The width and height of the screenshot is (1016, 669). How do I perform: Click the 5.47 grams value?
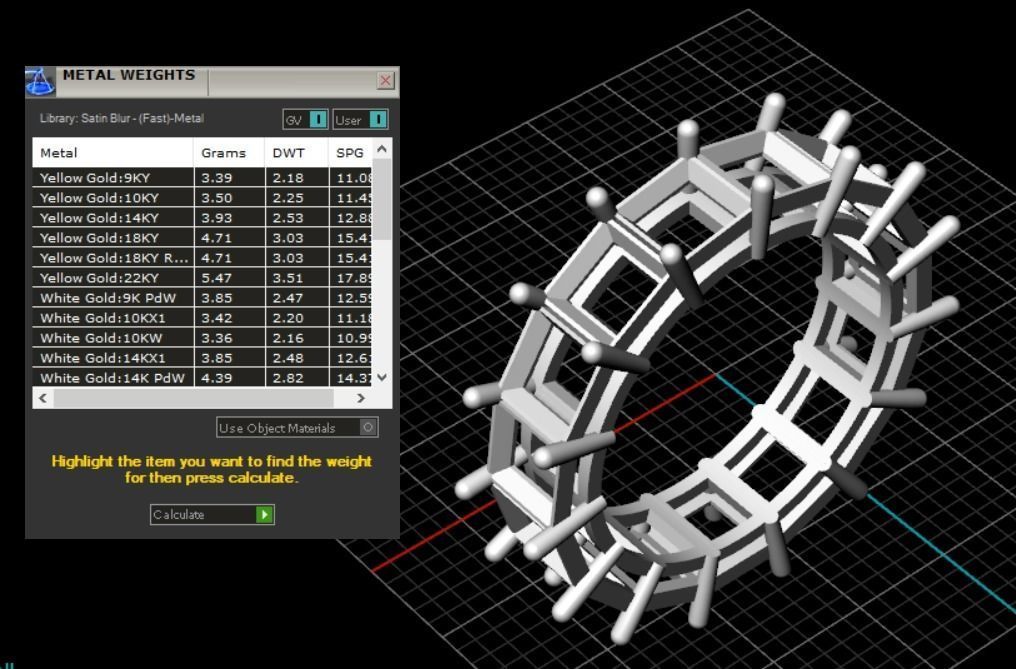(x=216, y=278)
